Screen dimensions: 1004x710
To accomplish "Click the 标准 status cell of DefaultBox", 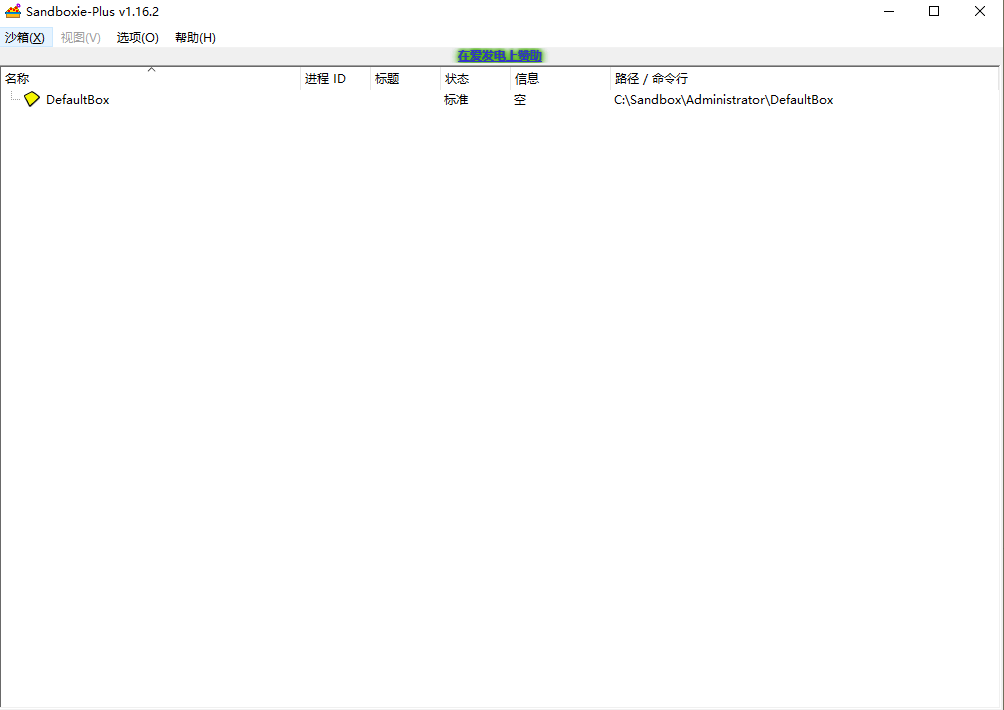I will [x=456, y=99].
